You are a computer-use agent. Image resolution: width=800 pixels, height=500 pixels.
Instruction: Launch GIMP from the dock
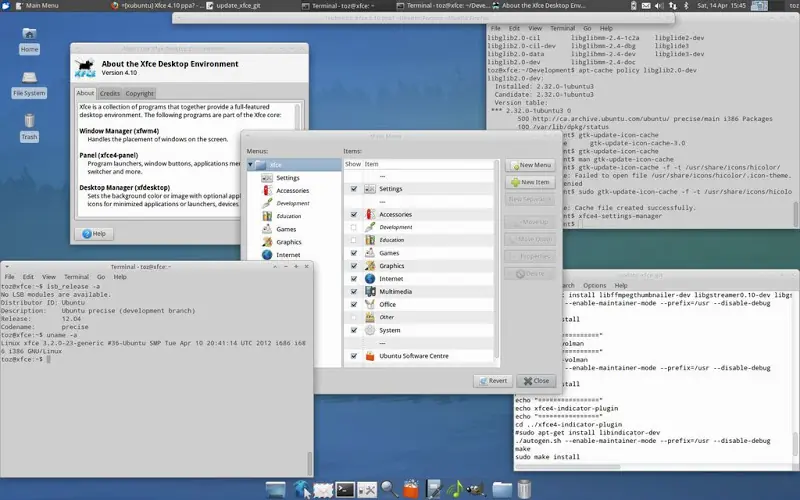pyautogui.click(x=476, y=490)
